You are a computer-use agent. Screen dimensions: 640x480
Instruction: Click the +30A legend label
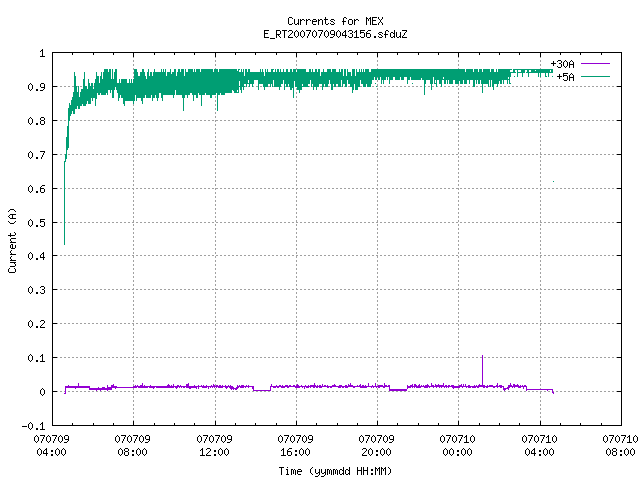point(562,64)
